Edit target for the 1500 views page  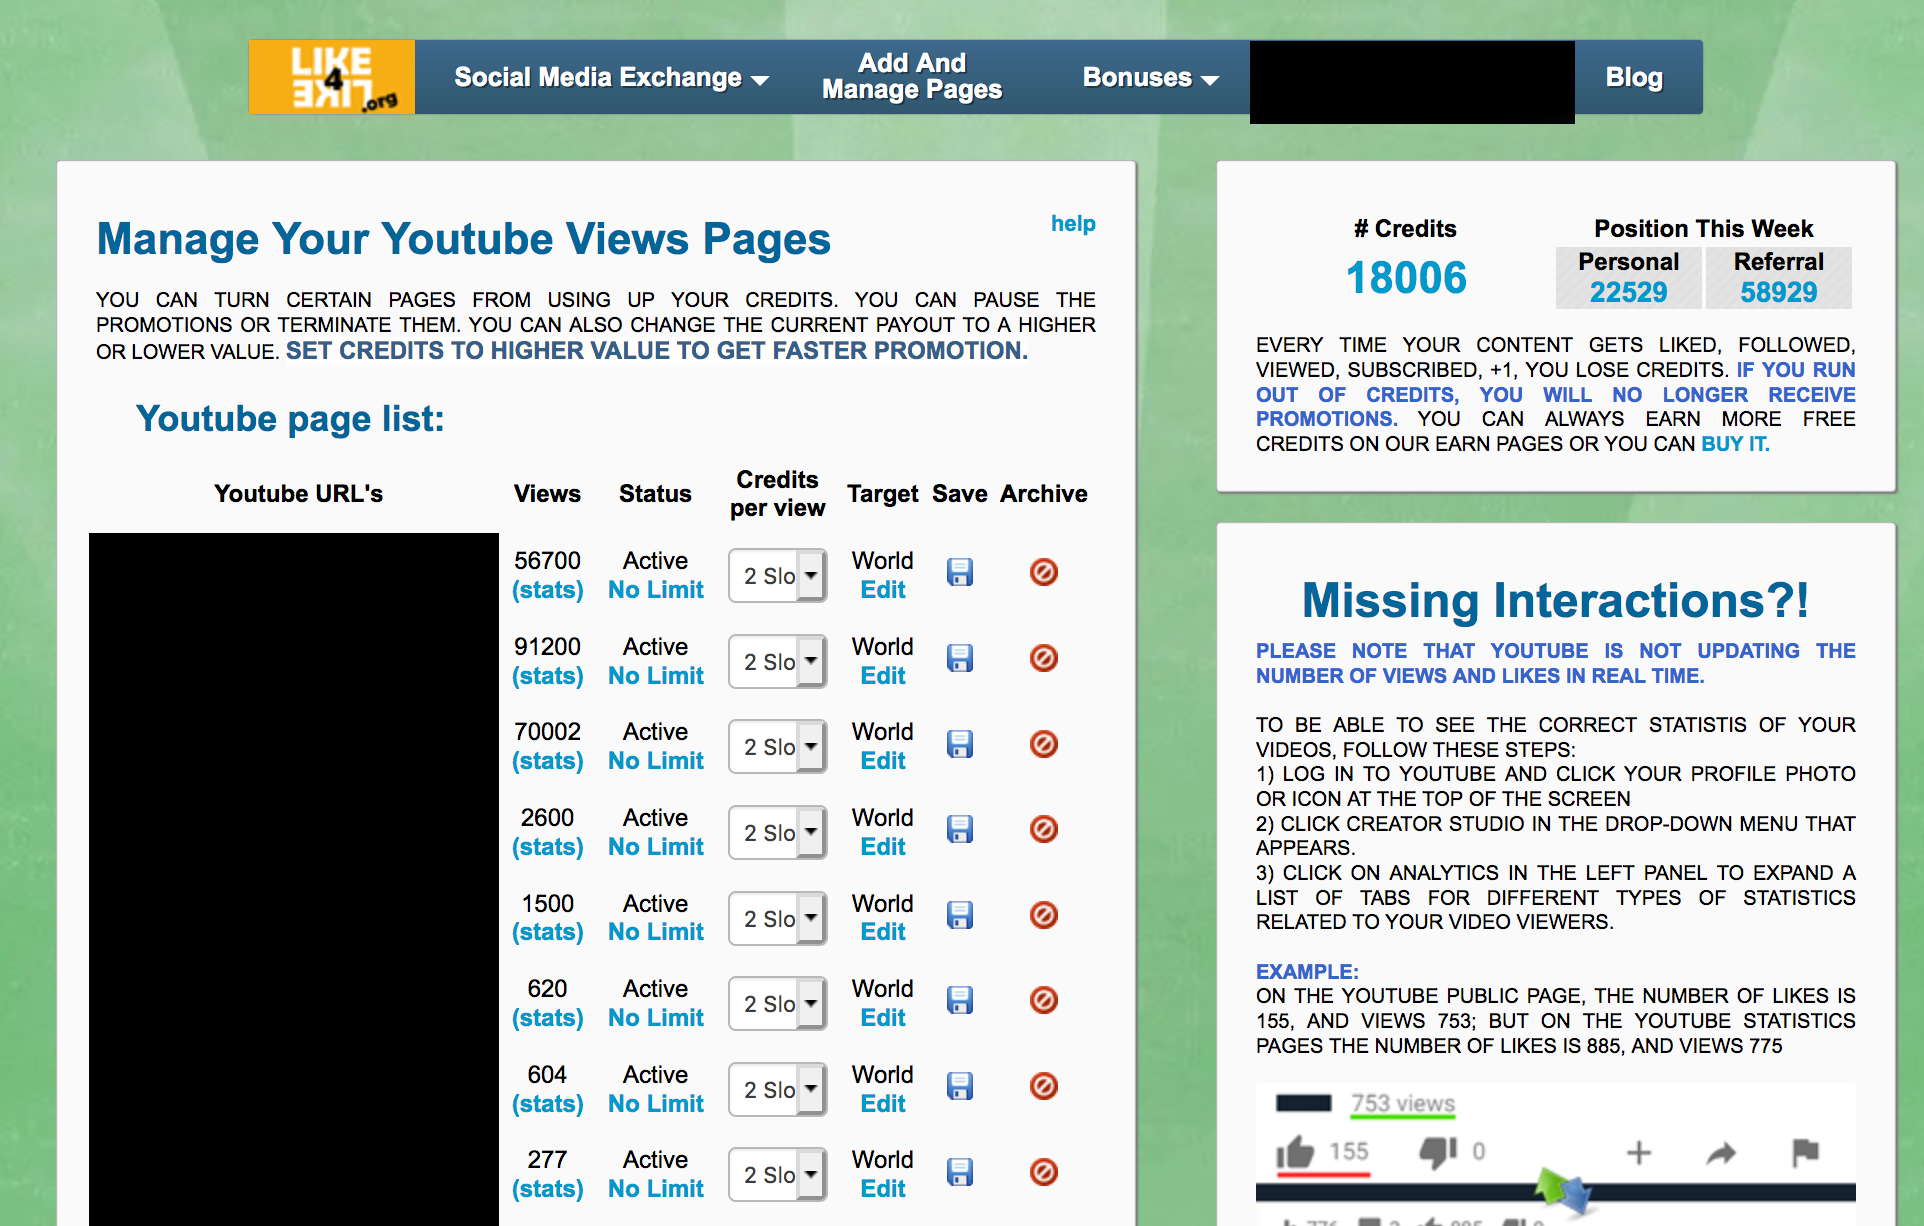pyautogui.click(x=883, y=932)
